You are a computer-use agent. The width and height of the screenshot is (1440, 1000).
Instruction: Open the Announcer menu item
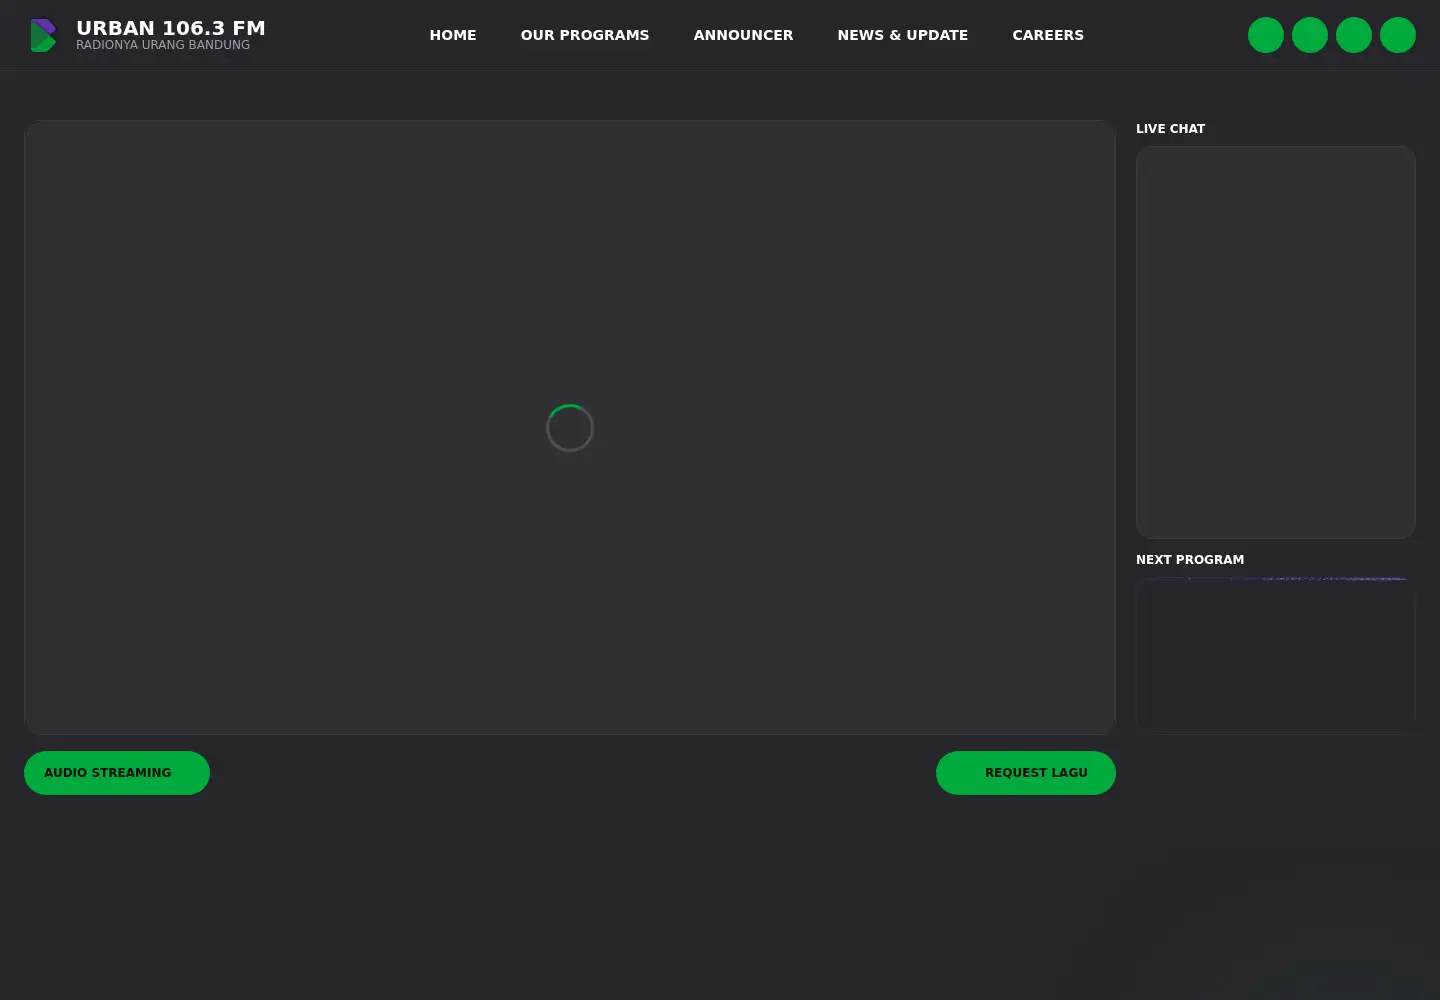pyautogui.click(x=743, y=35)
